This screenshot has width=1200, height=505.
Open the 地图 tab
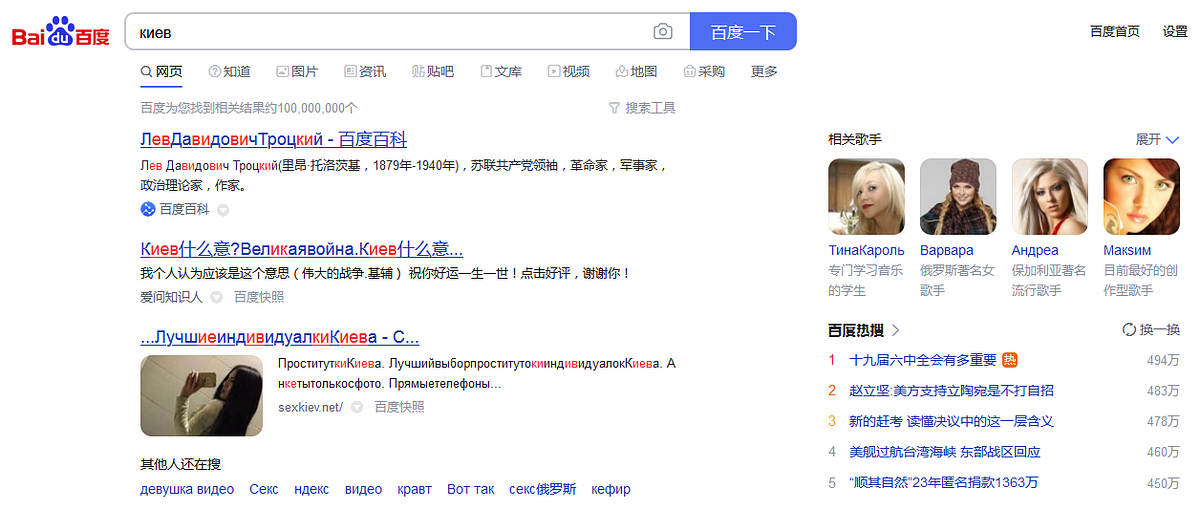click(x=637, y=72)
